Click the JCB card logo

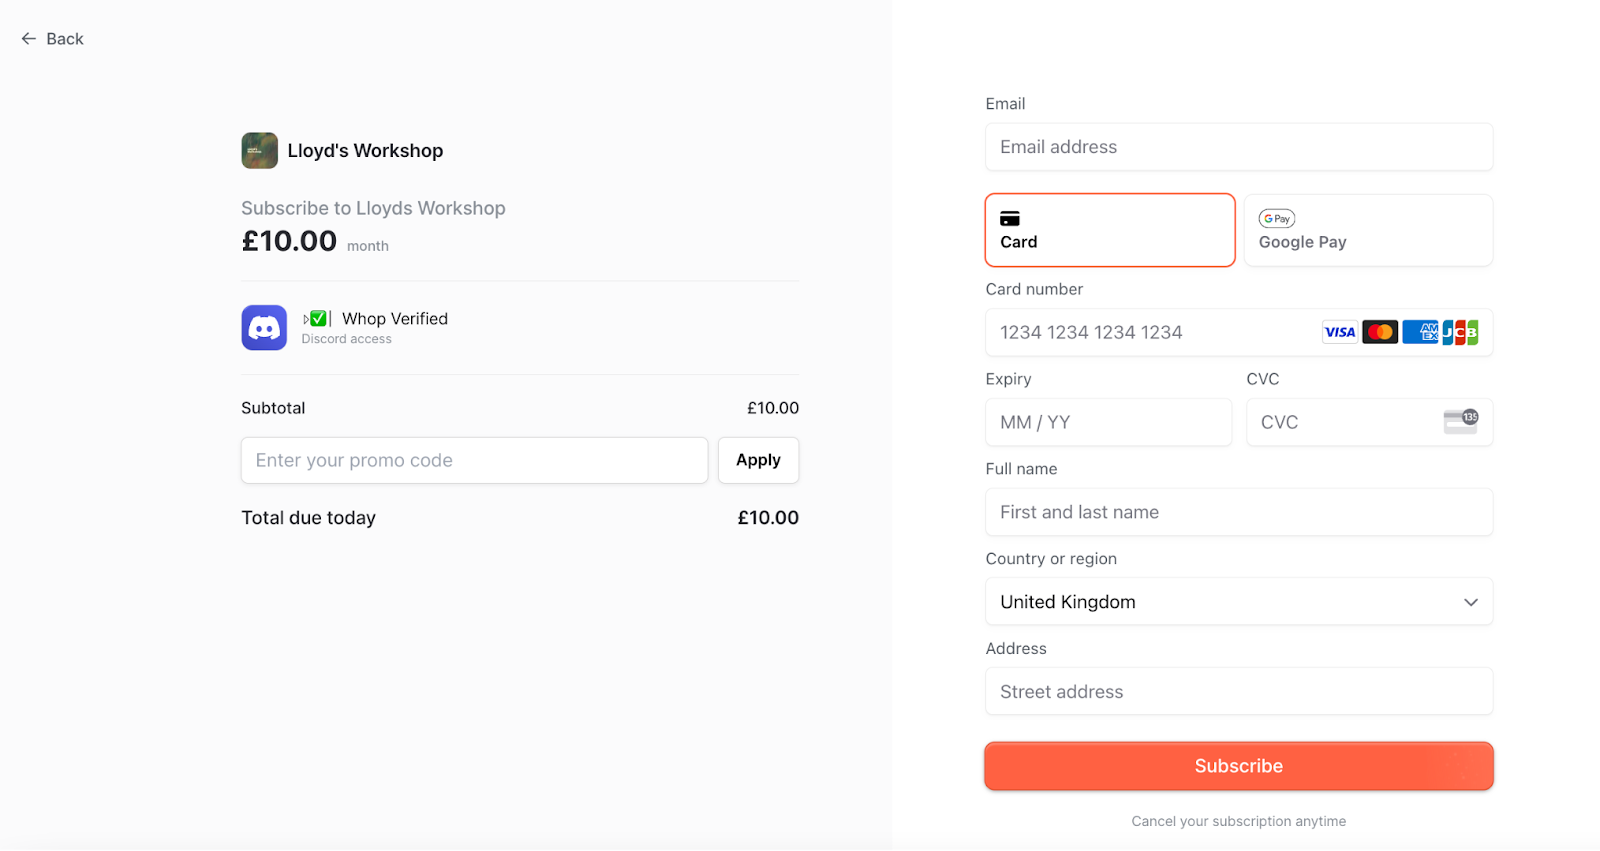click(1460, 332)
